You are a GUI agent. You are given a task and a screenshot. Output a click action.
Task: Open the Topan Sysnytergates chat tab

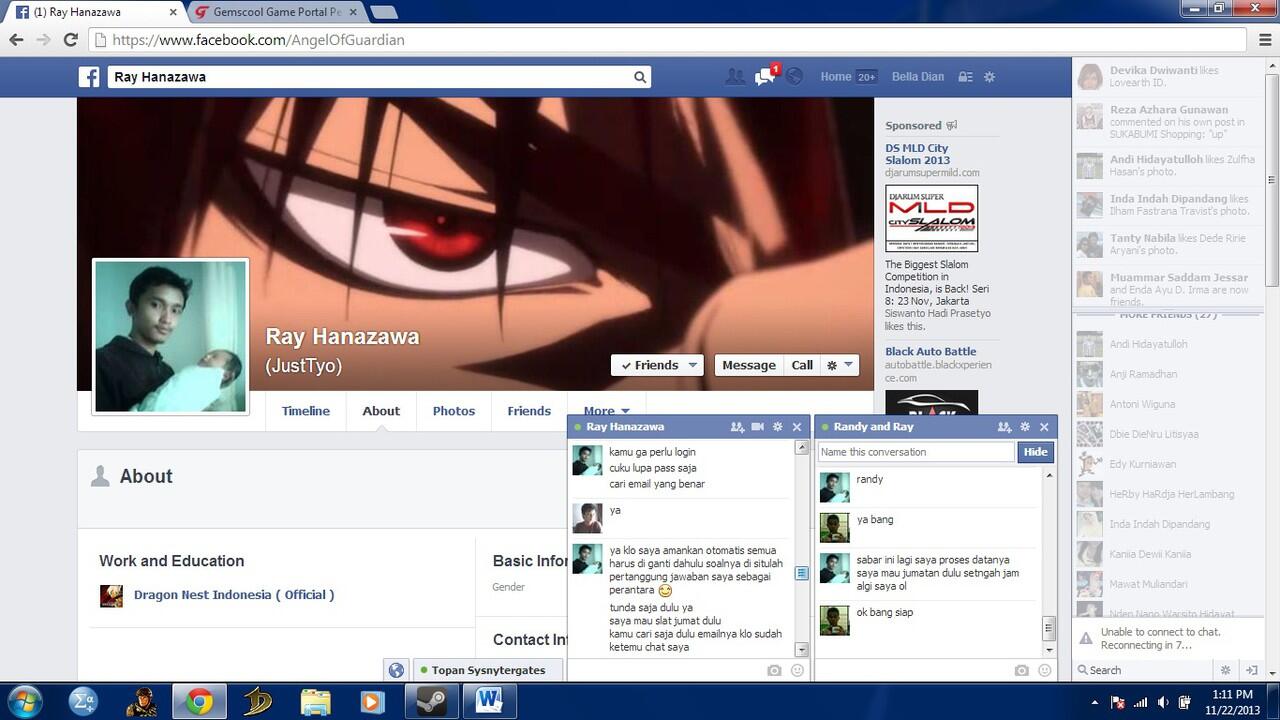pos(488,670)
